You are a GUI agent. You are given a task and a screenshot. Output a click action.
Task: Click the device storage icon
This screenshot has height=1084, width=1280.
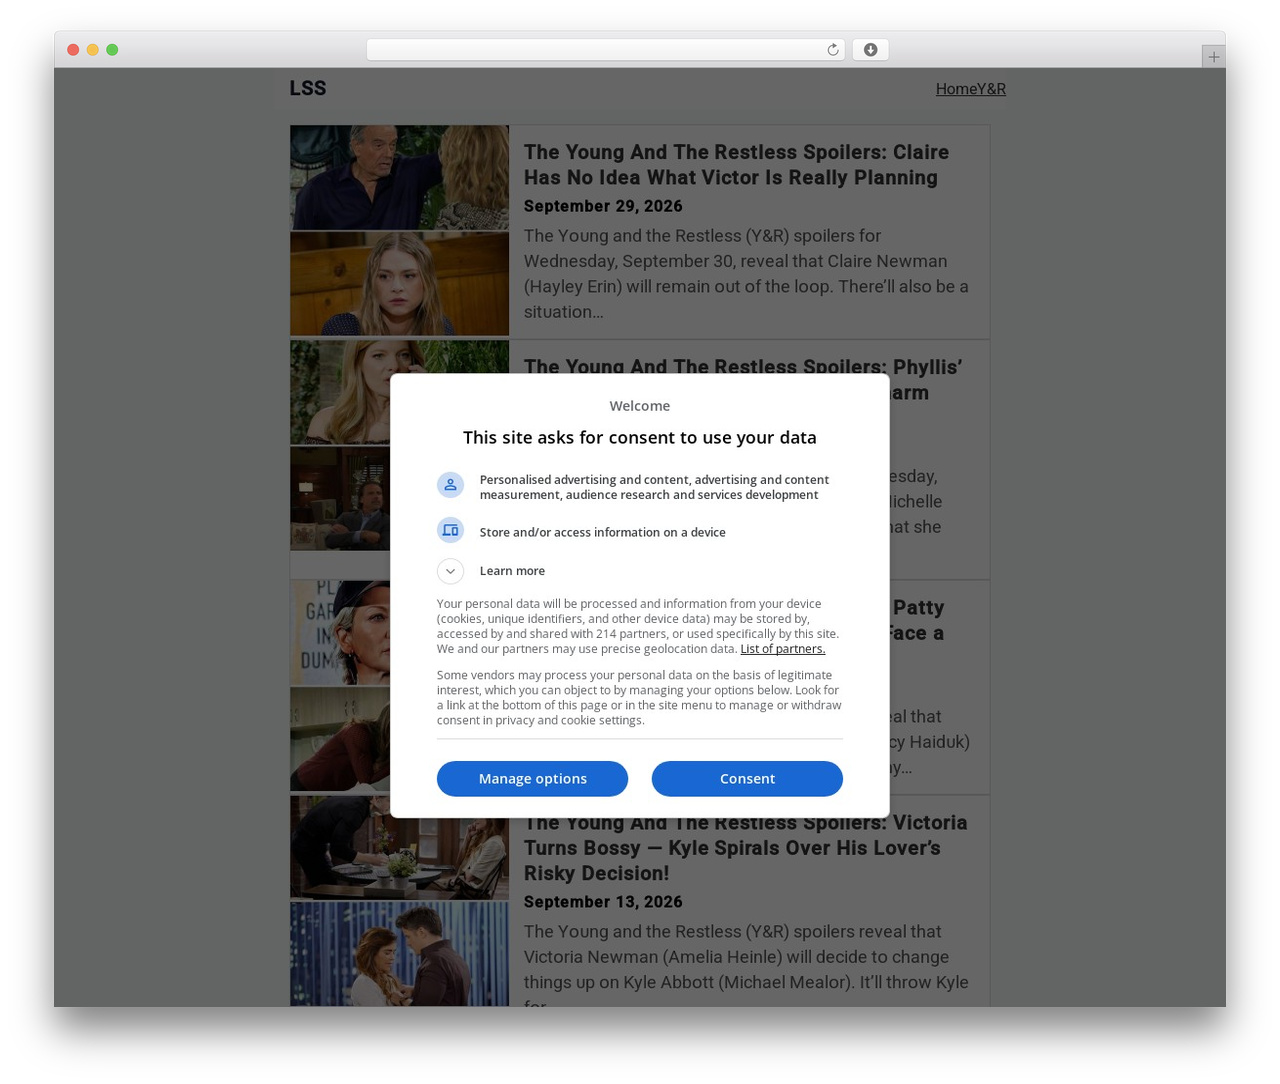450,530
